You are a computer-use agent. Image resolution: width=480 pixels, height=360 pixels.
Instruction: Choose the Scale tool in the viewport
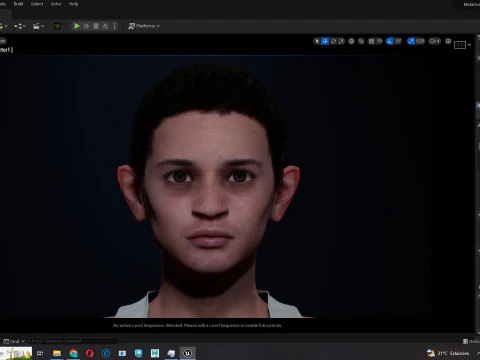(x=341, y=41)
